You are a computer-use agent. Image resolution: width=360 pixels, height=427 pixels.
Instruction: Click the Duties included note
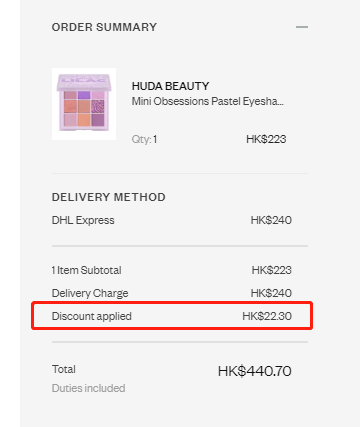coord(88,388)
